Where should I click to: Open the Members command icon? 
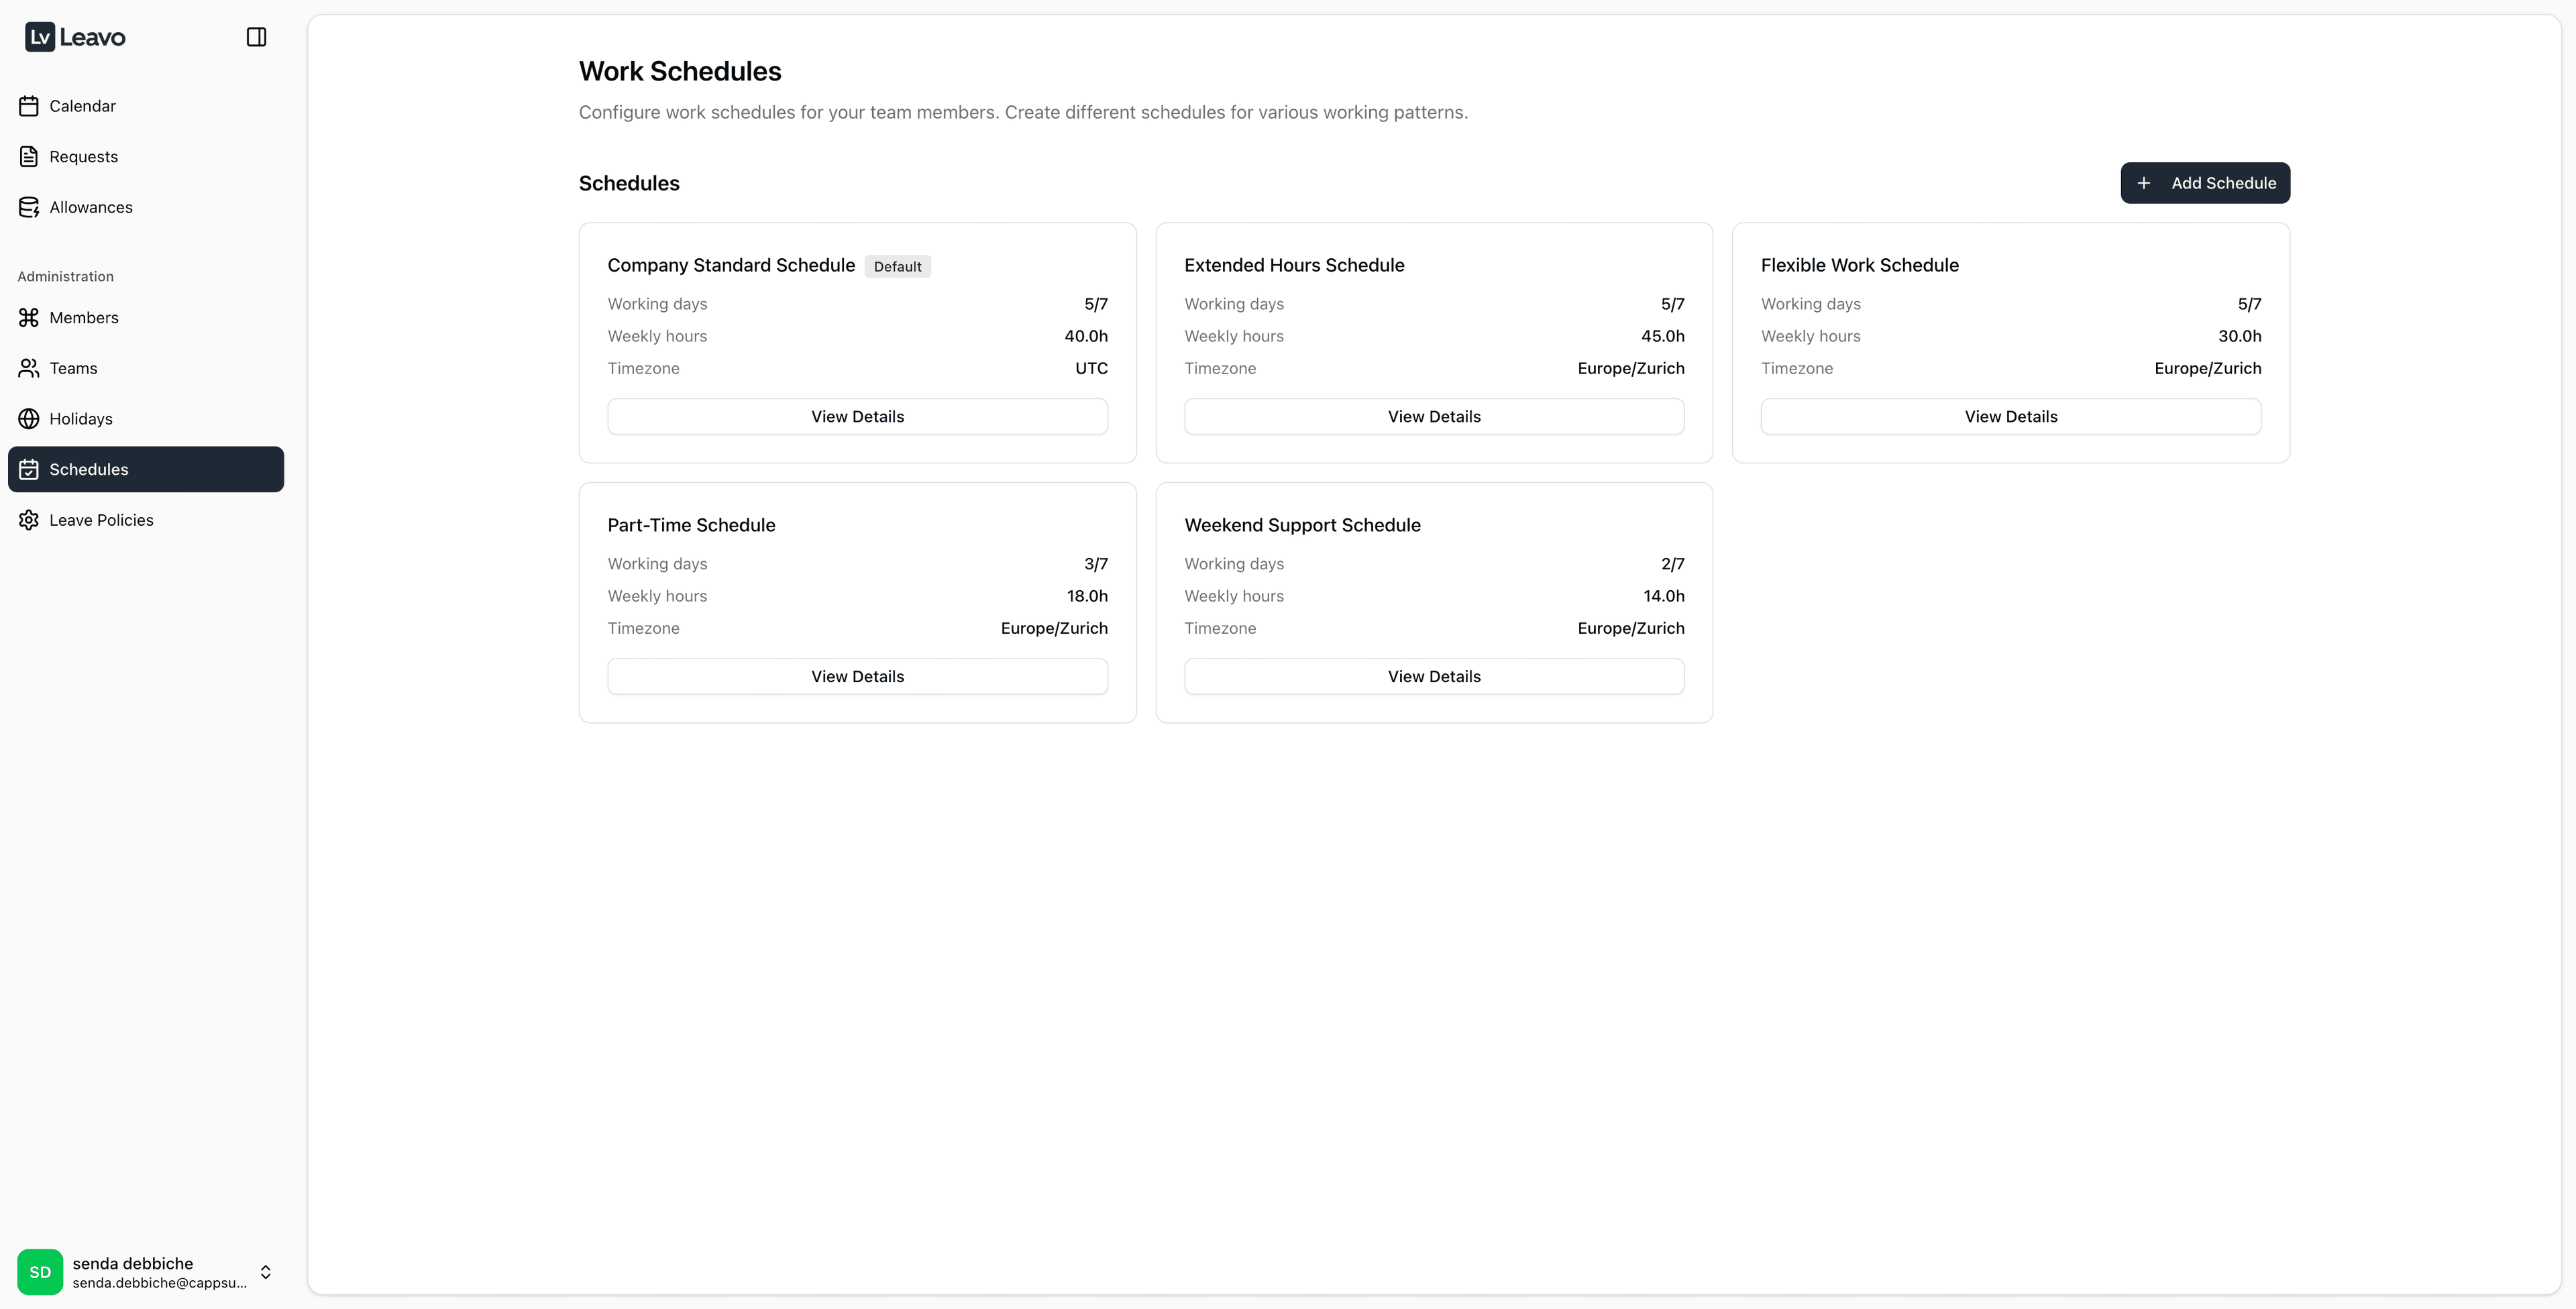point(29,317)
